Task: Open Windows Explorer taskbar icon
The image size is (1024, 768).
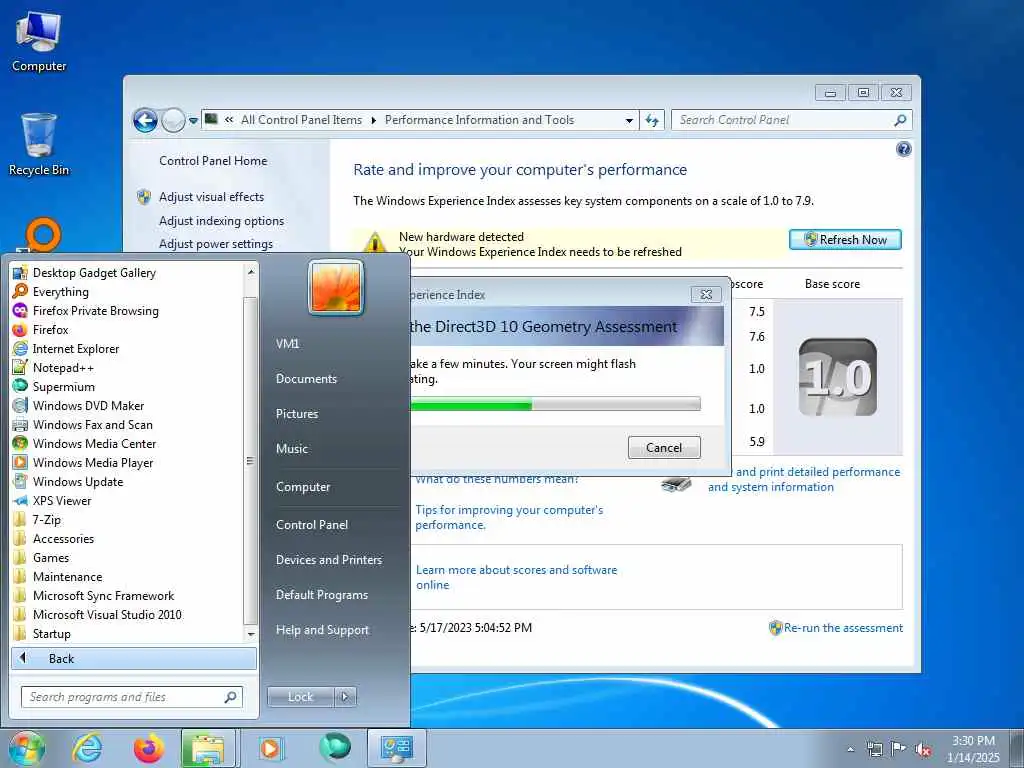Action: click(x=208, y=748)
